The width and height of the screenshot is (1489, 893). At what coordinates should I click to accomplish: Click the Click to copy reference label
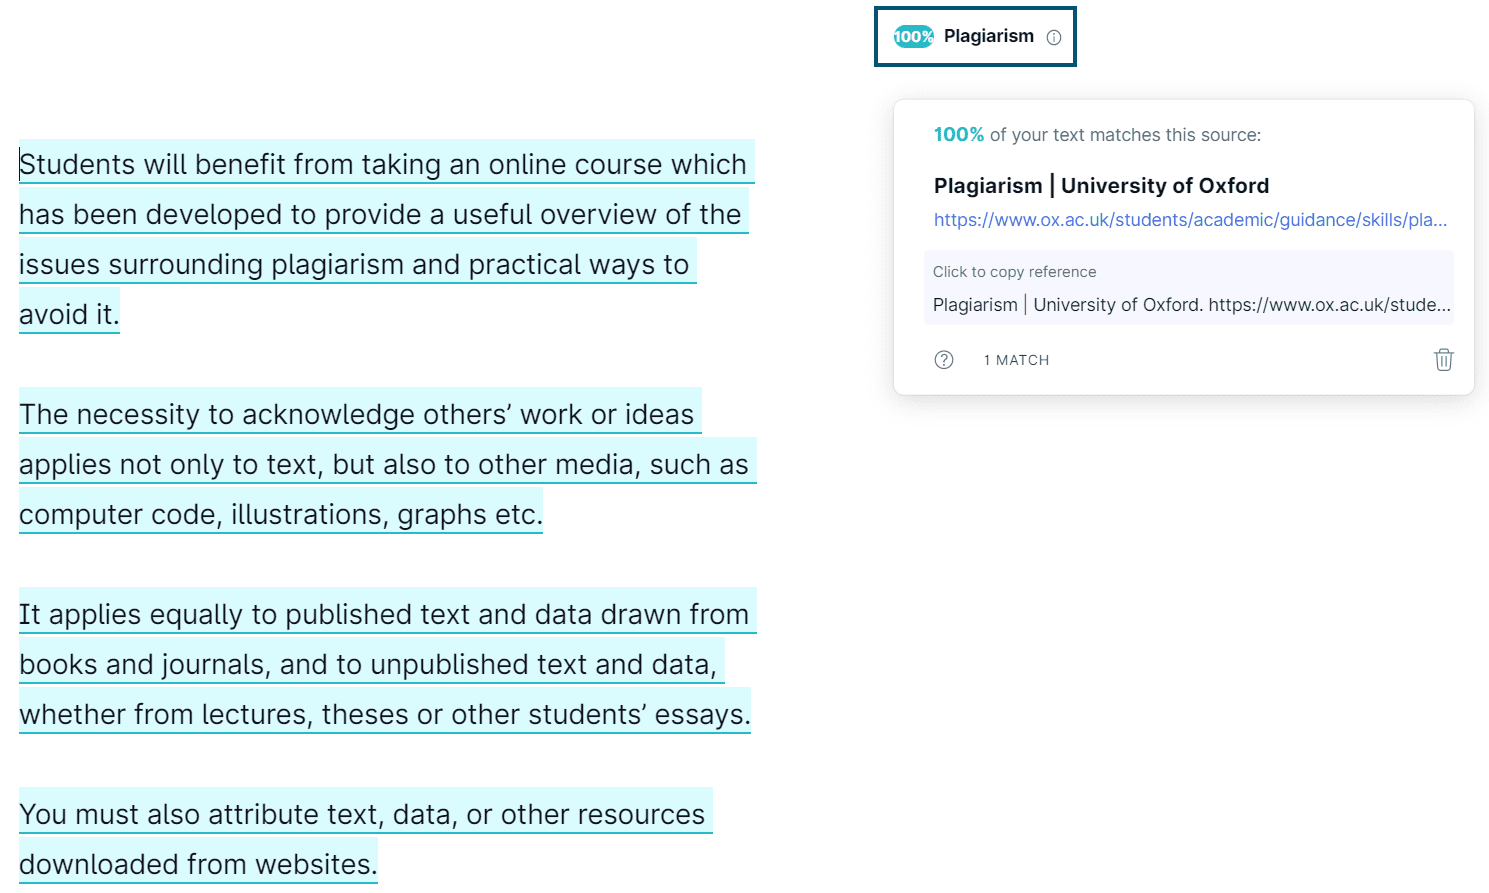pyautogui.click(x=1014, y=271)
